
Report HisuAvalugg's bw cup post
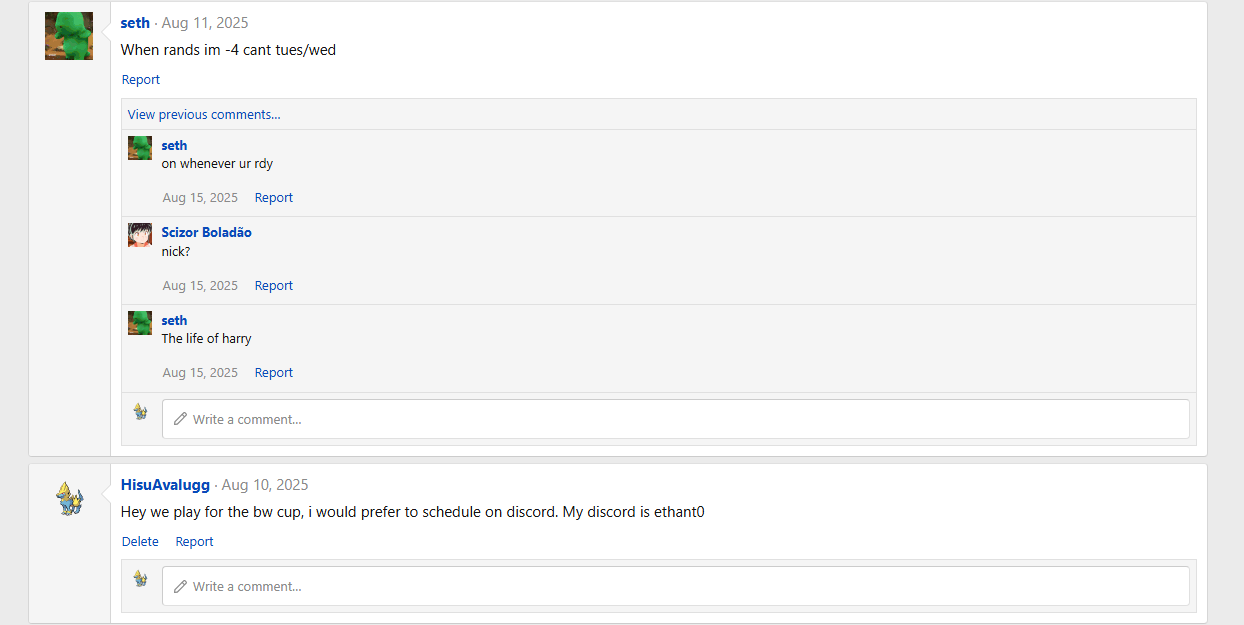pos(194,541)
